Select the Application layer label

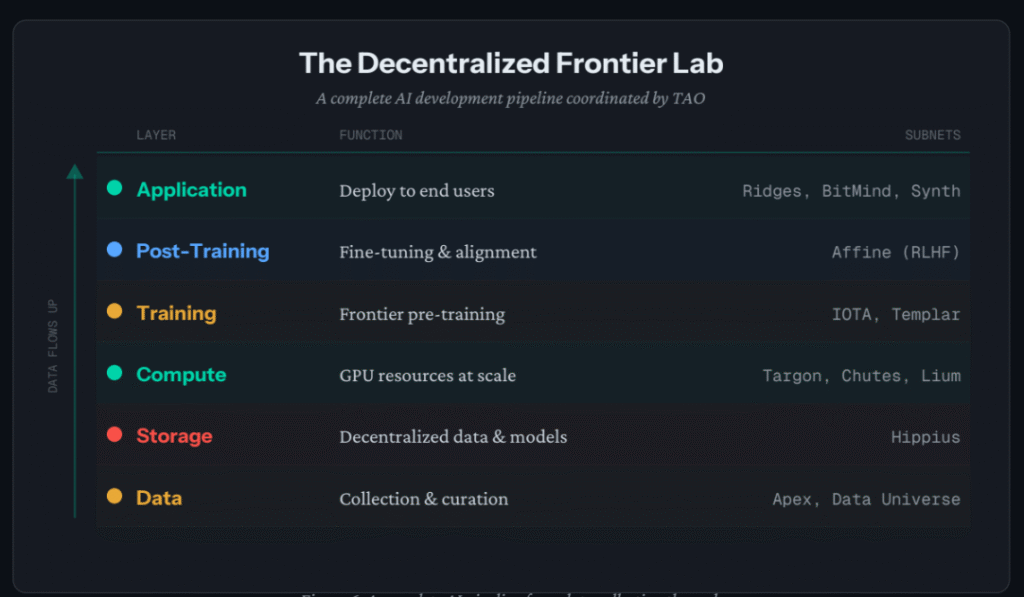191,190
